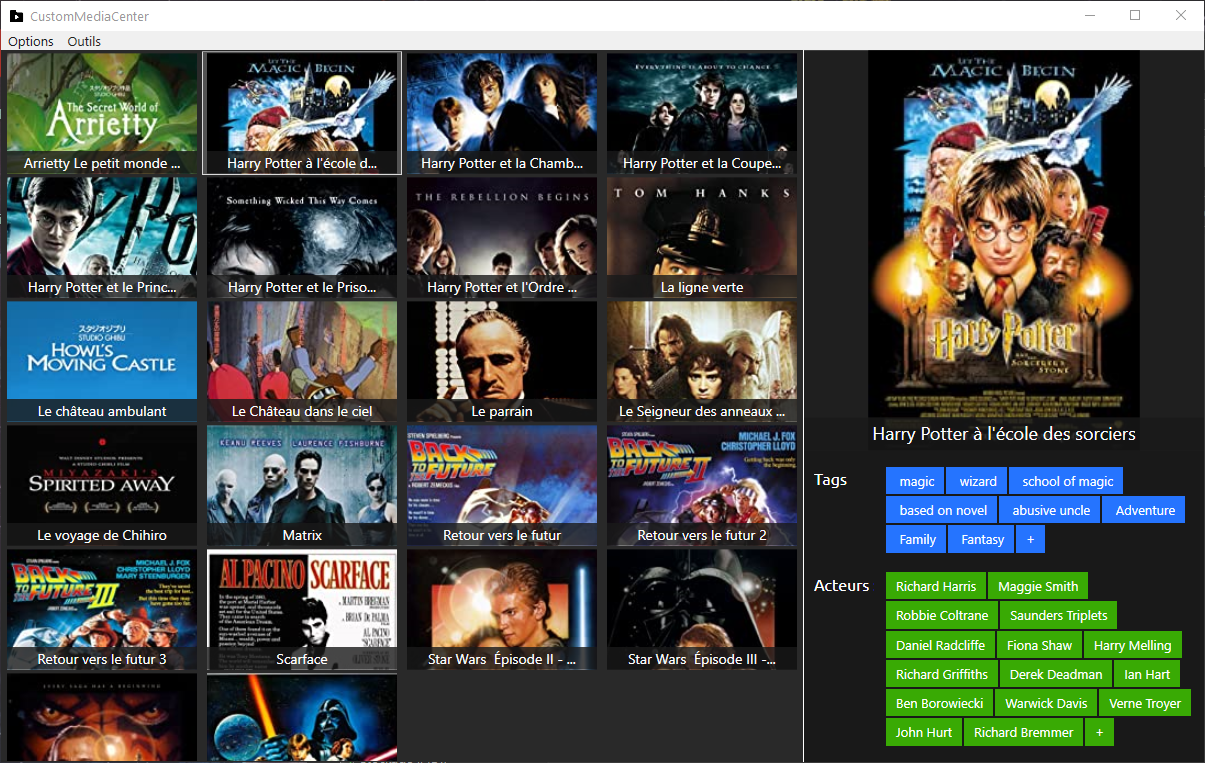This screenshot has height=763, width=1205.
Task: Click the 'magic' tag
Action: [x=916, y=481]
